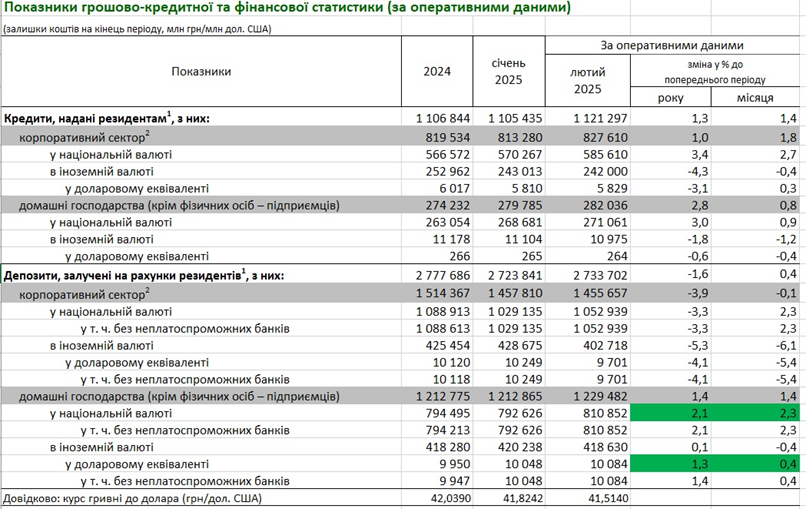The image size is (806, 509).
Task: Click the "року" change column header
Action: 672,97
